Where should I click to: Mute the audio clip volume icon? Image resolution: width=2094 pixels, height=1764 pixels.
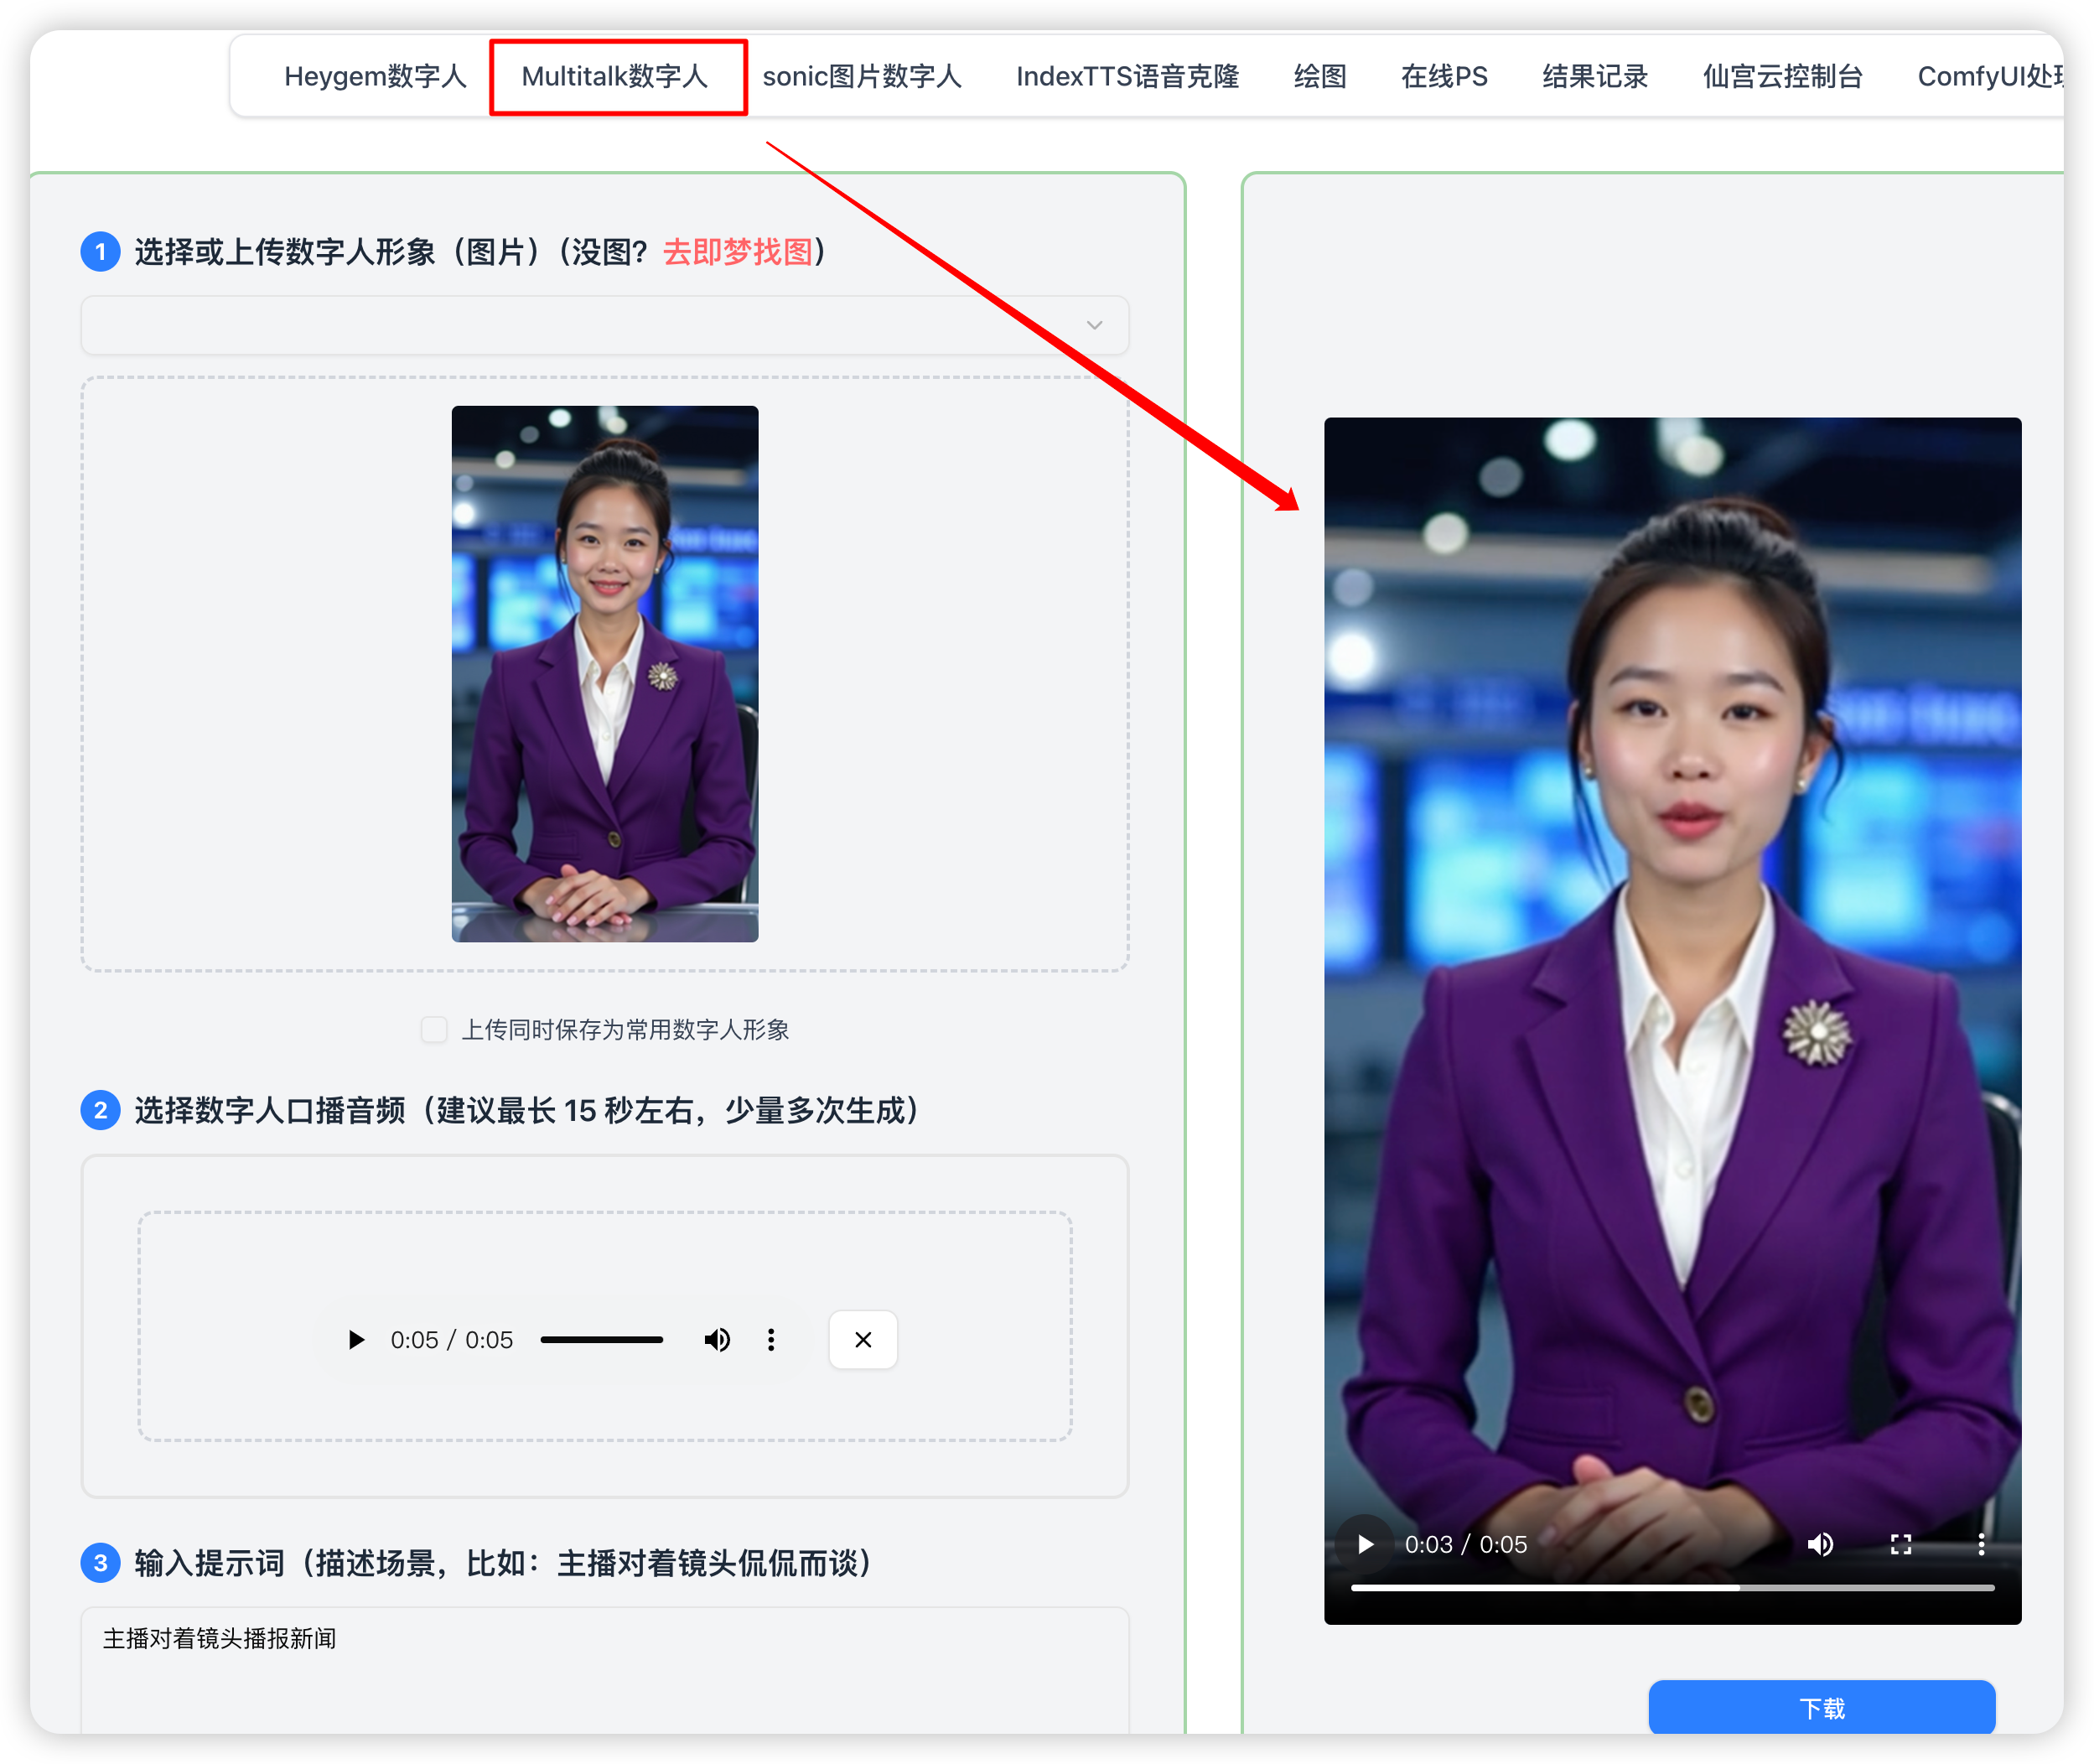[x=716, y=1340]
